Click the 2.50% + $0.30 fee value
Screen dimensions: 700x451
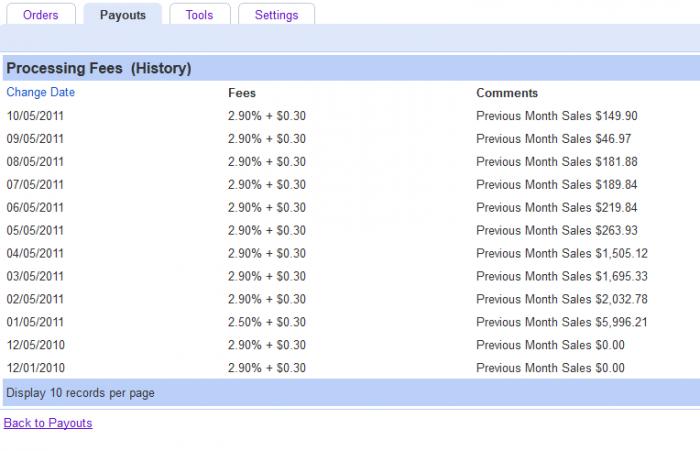tap(267, 322)
